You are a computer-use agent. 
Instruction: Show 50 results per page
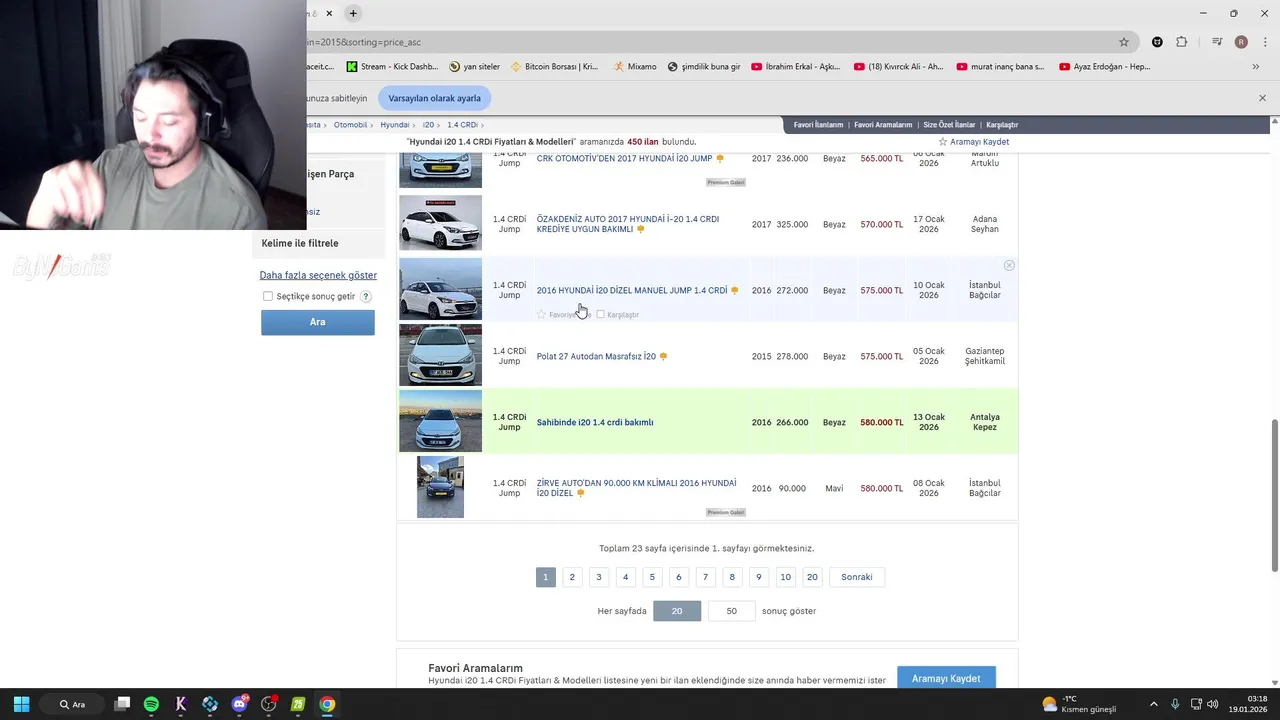point(731,611)
